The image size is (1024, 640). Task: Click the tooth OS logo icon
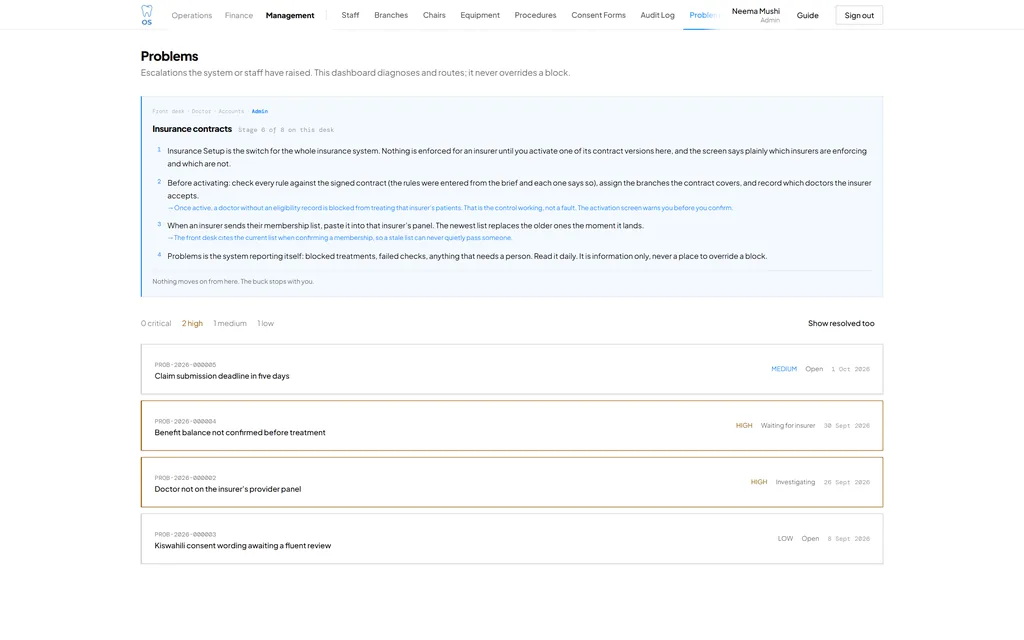(147, 14)
